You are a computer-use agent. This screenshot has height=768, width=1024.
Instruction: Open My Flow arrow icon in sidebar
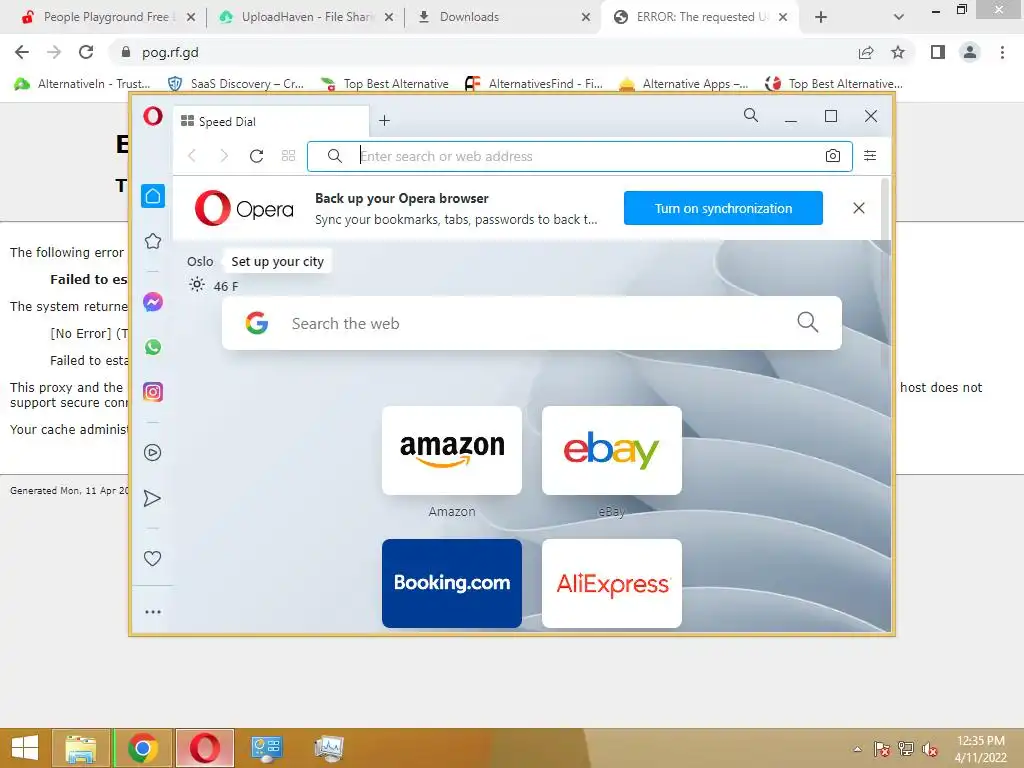[x=152, y=499]
